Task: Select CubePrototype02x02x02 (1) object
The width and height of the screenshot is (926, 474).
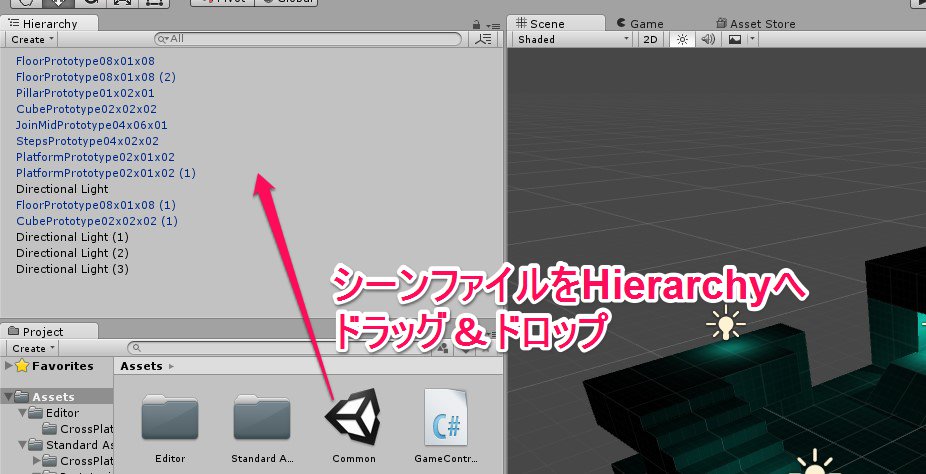Action: pyautogui.click(x=97, y=221)
